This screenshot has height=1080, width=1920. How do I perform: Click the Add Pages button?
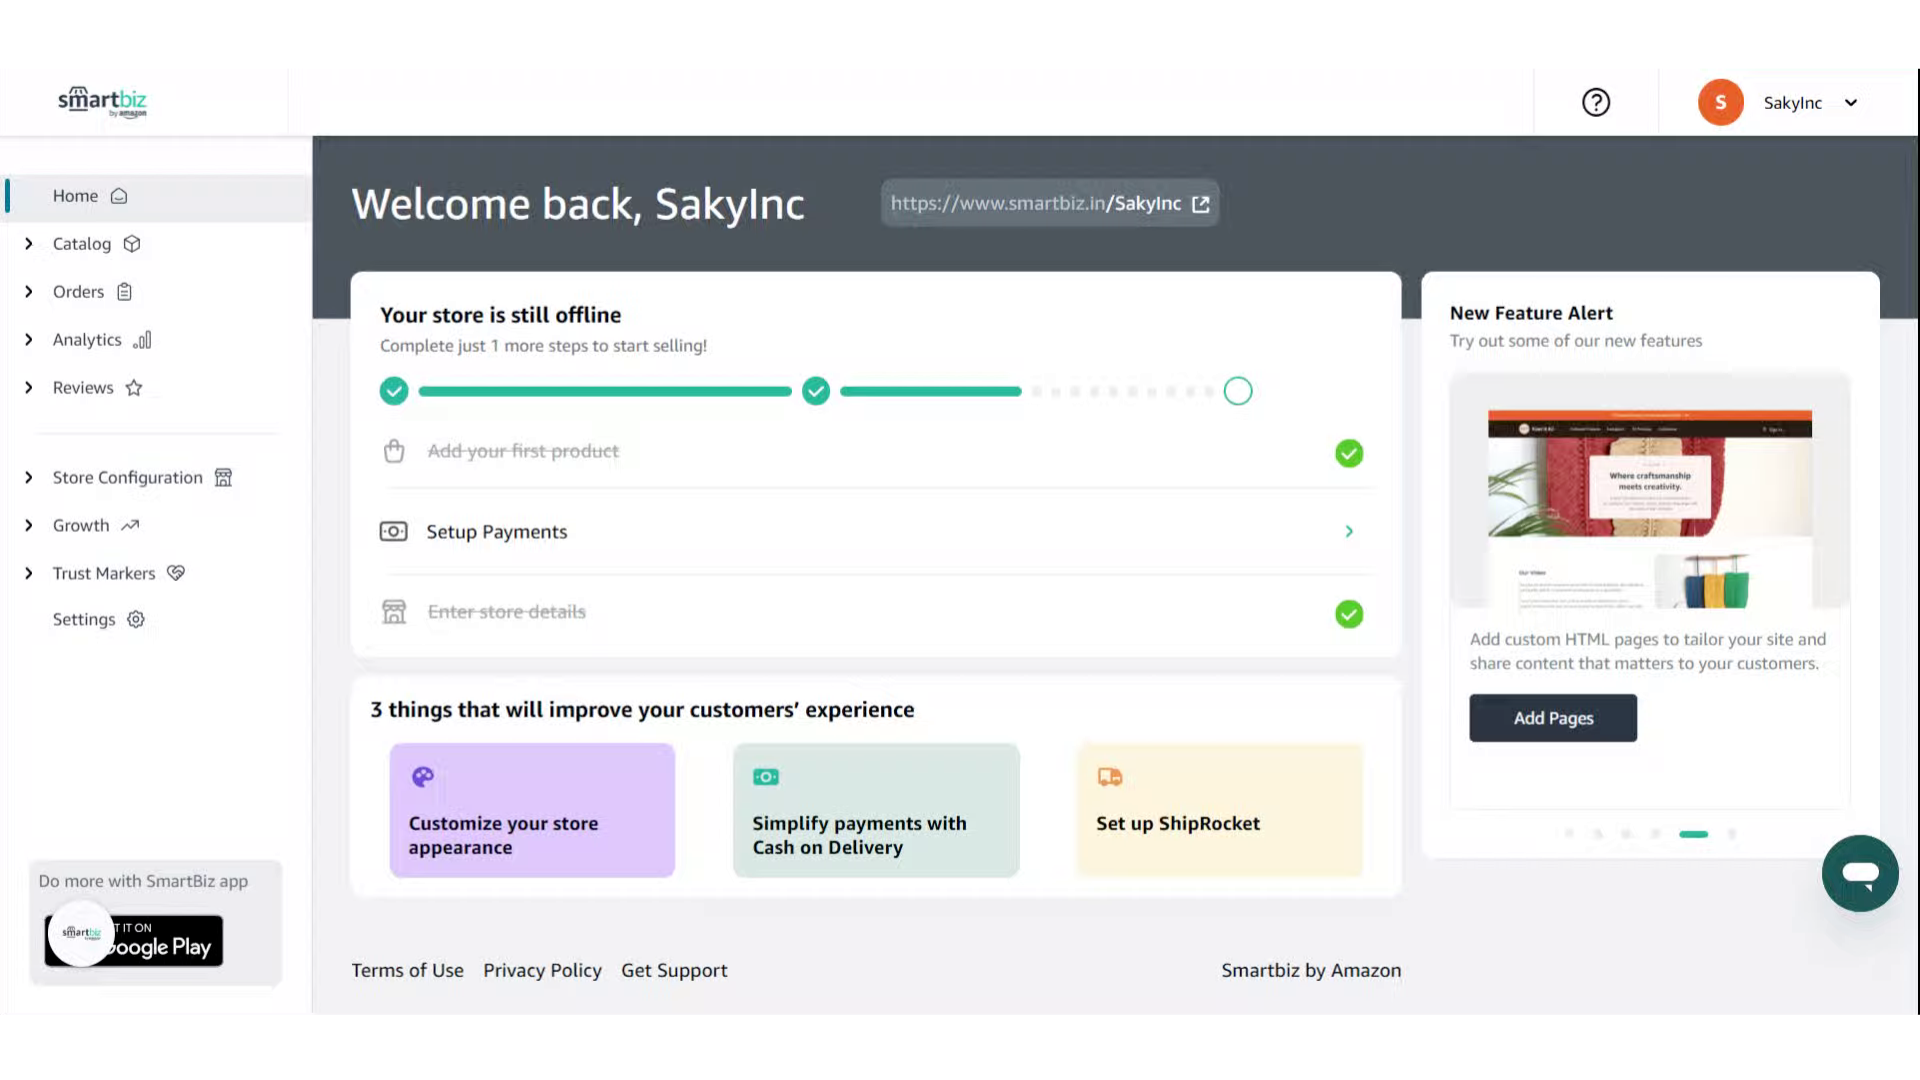[1553, 718]
